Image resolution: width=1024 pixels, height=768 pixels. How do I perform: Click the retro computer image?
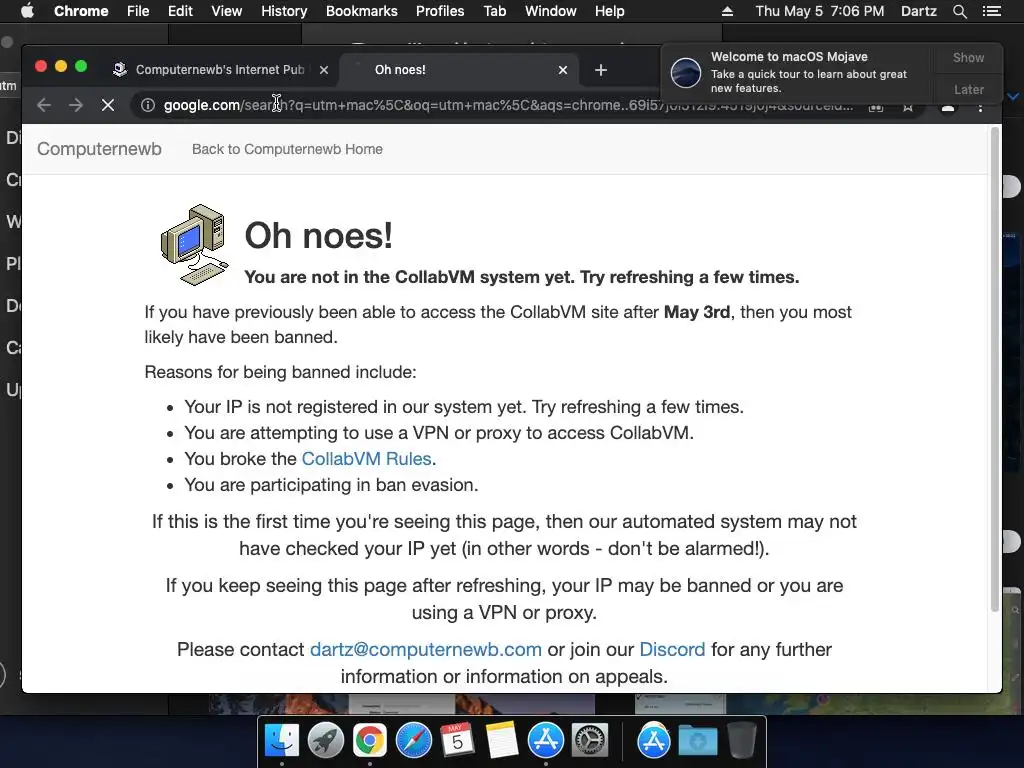click(195, 245)
